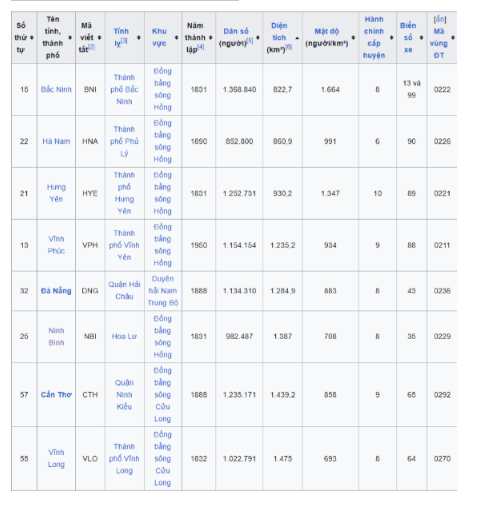Open footnote reference [5] on Dân số
Viewport: 496px width, 506px height.
coord(250,41)
